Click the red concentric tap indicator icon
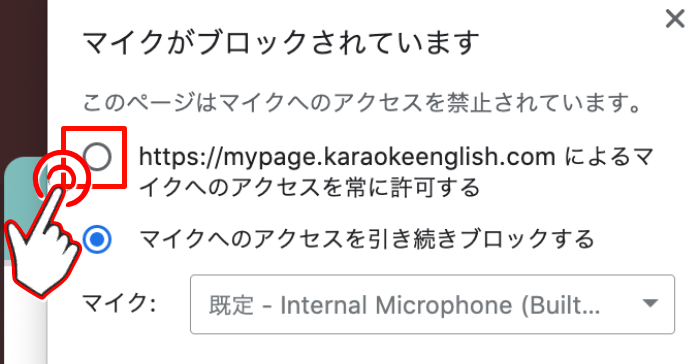 [x=62, y=179]
